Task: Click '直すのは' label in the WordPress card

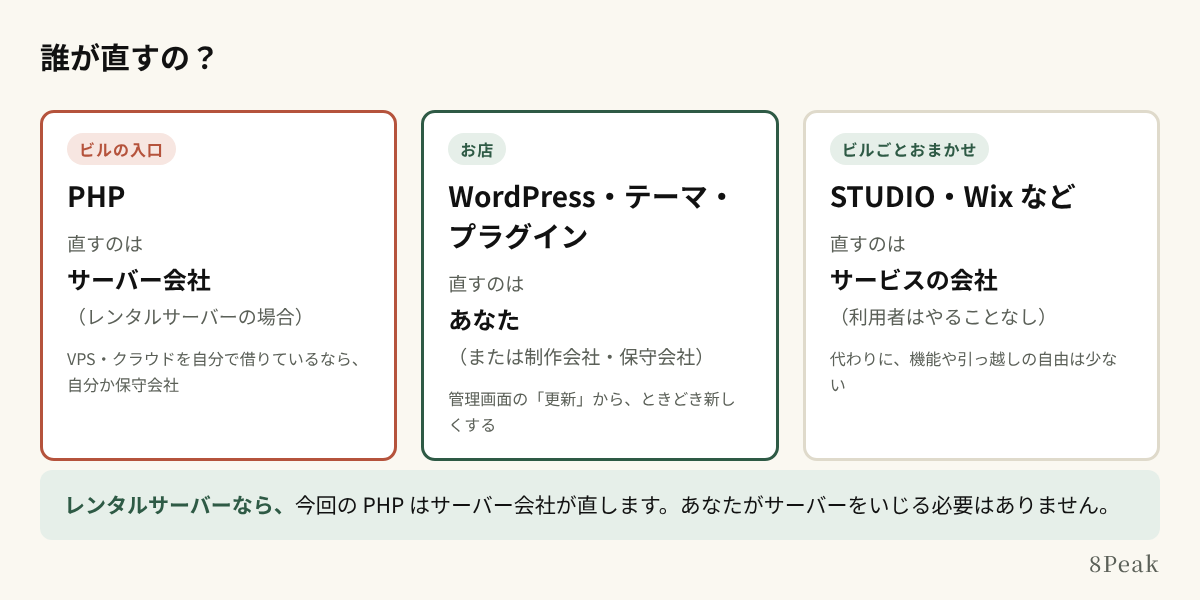Action: coord(486,284)
